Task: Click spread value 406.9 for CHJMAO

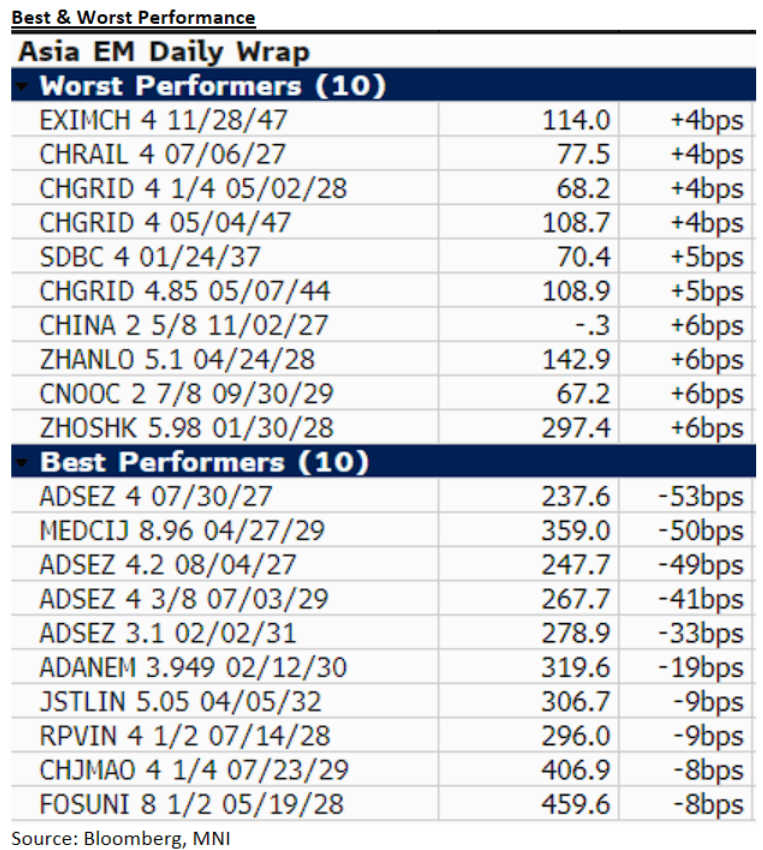Action: click(x=576, y=770)
